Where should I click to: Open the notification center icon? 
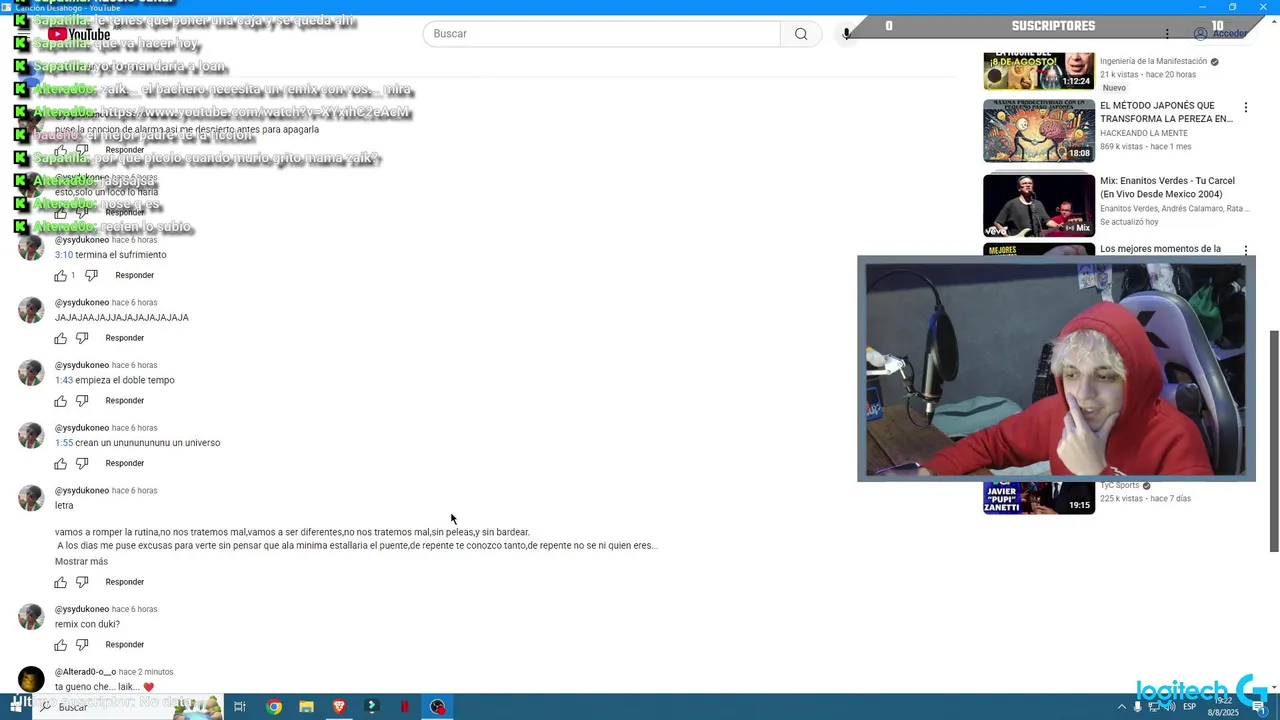pyautogui.click(x=1259, y=707)
